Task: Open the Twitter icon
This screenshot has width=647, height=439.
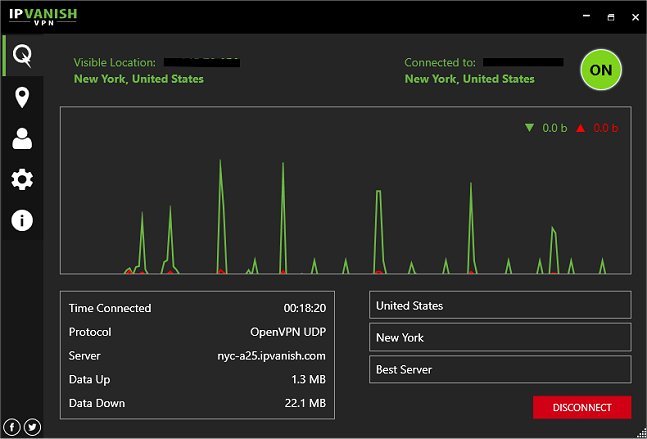Action: coord(32,427)
